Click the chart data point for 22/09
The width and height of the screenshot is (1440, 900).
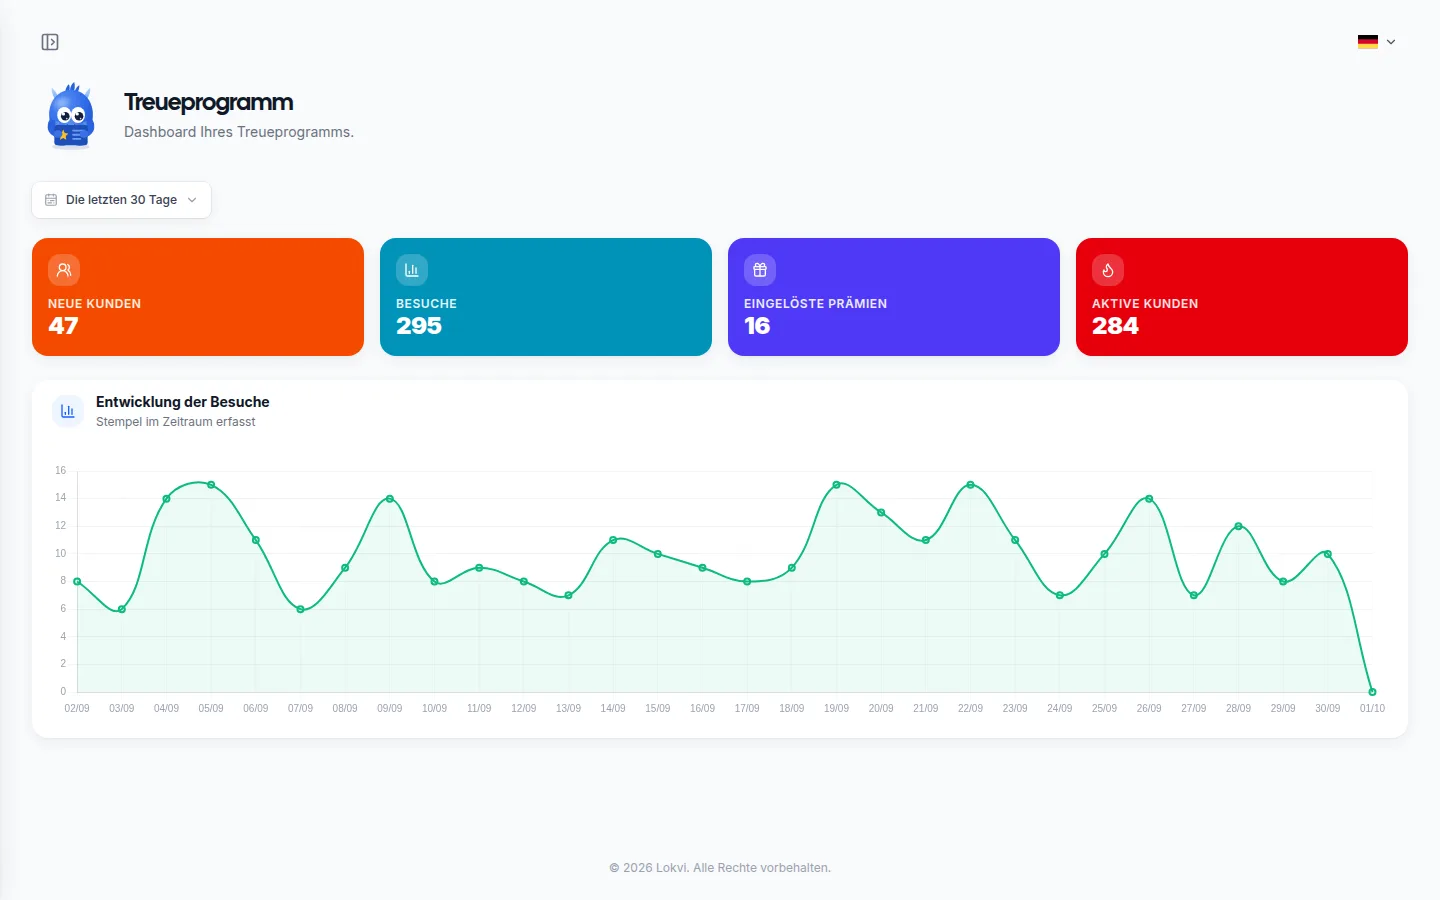pos(970,485)
